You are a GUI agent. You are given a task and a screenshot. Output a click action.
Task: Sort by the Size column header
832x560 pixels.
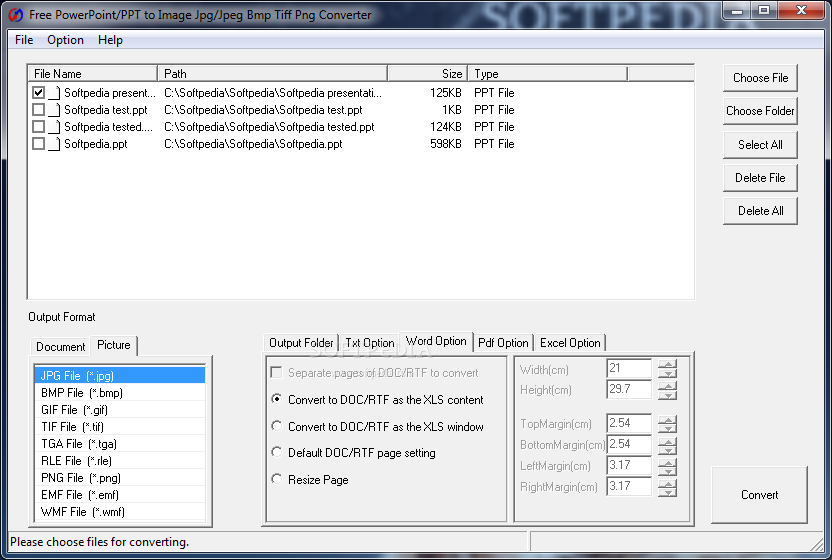[427, 74]
